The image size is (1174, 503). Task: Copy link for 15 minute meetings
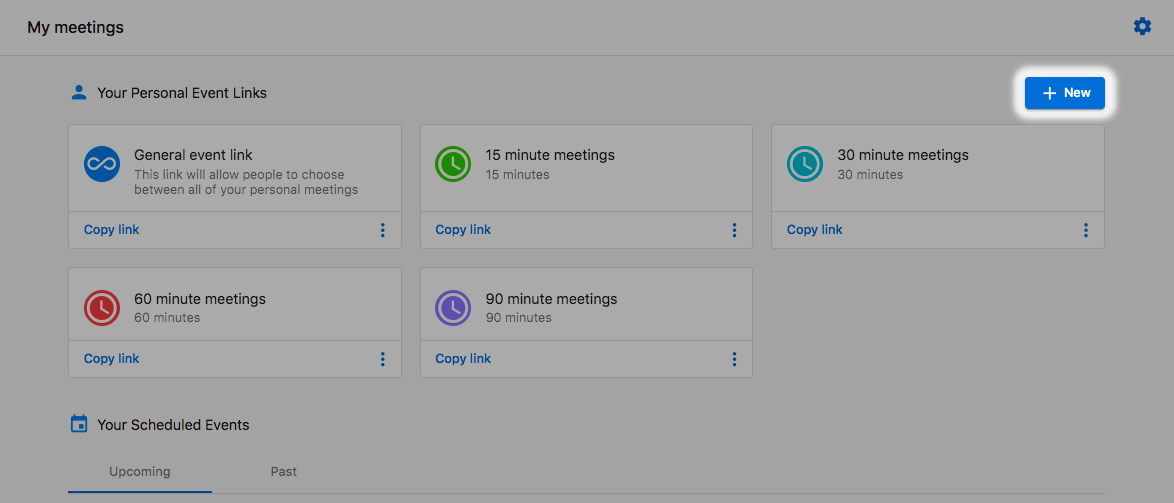point(463,230)
